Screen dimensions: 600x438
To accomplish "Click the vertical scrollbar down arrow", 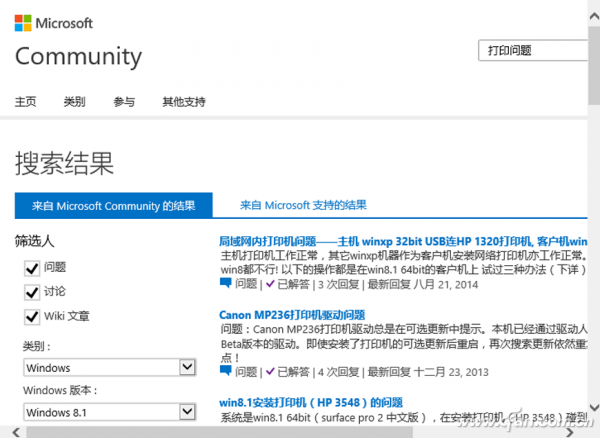I will coord(594,407).
